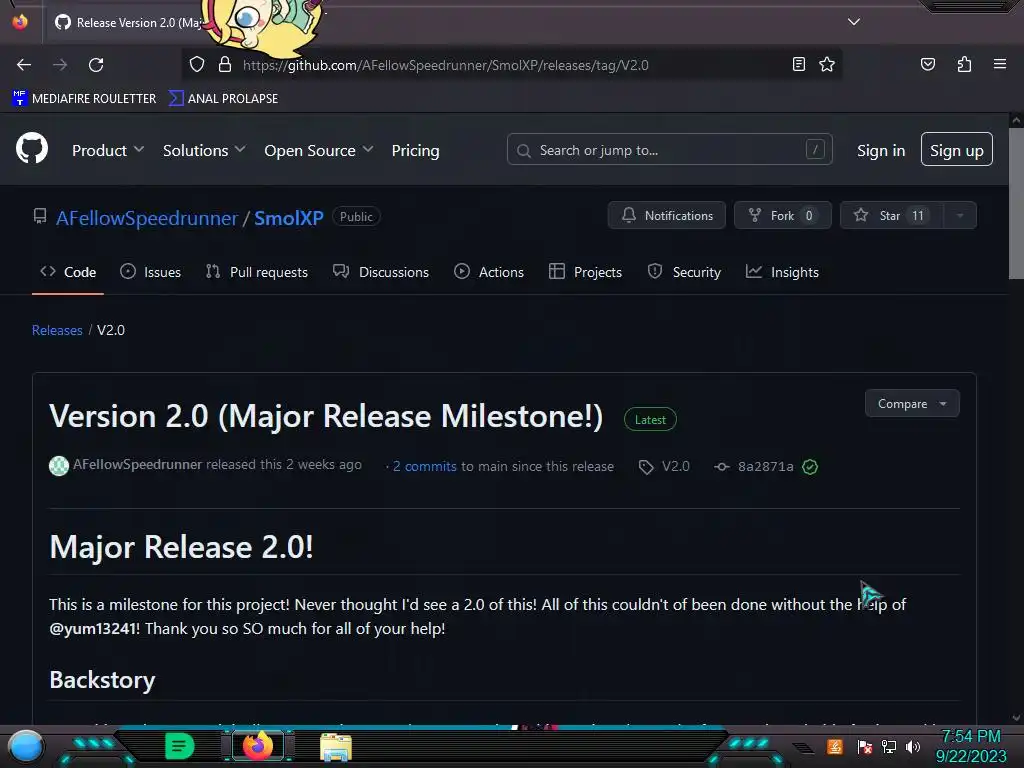The height and width of the screenshot is (768, 1024).
Task: Click the page vertical scrollbar thumb
Action: (x=1016, y=204)
